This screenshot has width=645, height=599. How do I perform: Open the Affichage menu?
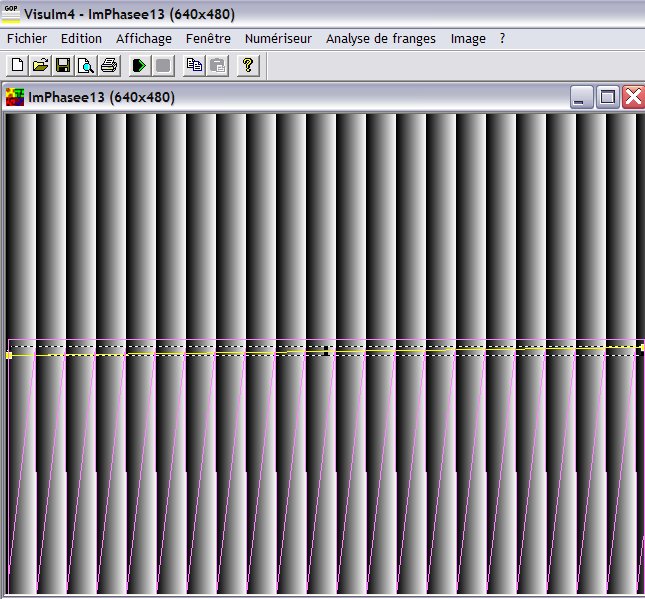click(144, 39)
